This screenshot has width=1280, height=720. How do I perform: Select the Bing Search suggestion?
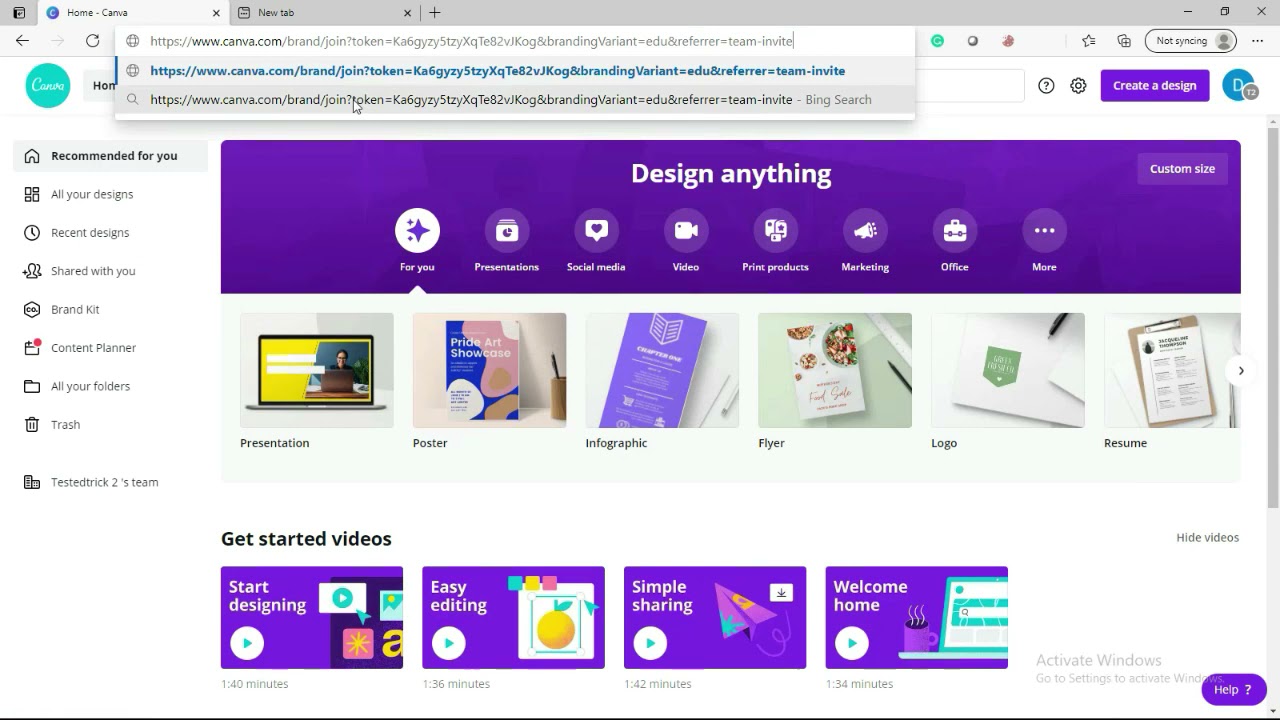click(515, 100)
